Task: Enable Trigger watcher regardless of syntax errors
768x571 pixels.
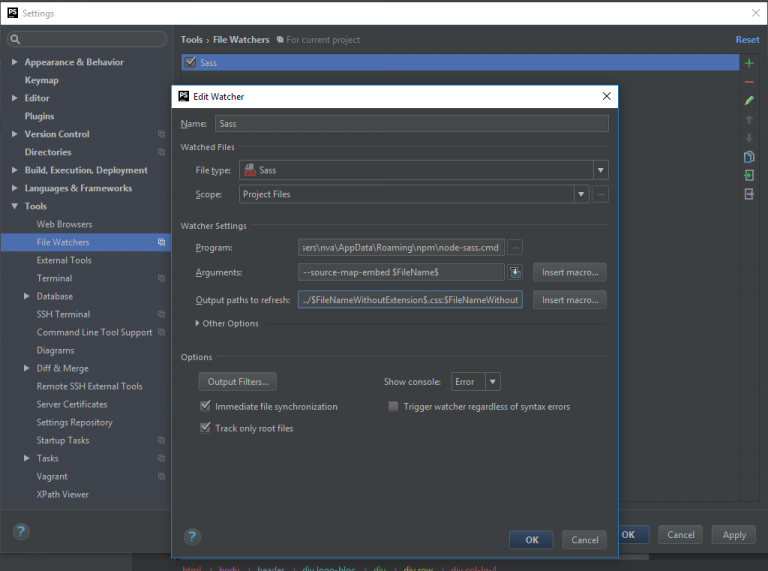Action: point(393,406)
